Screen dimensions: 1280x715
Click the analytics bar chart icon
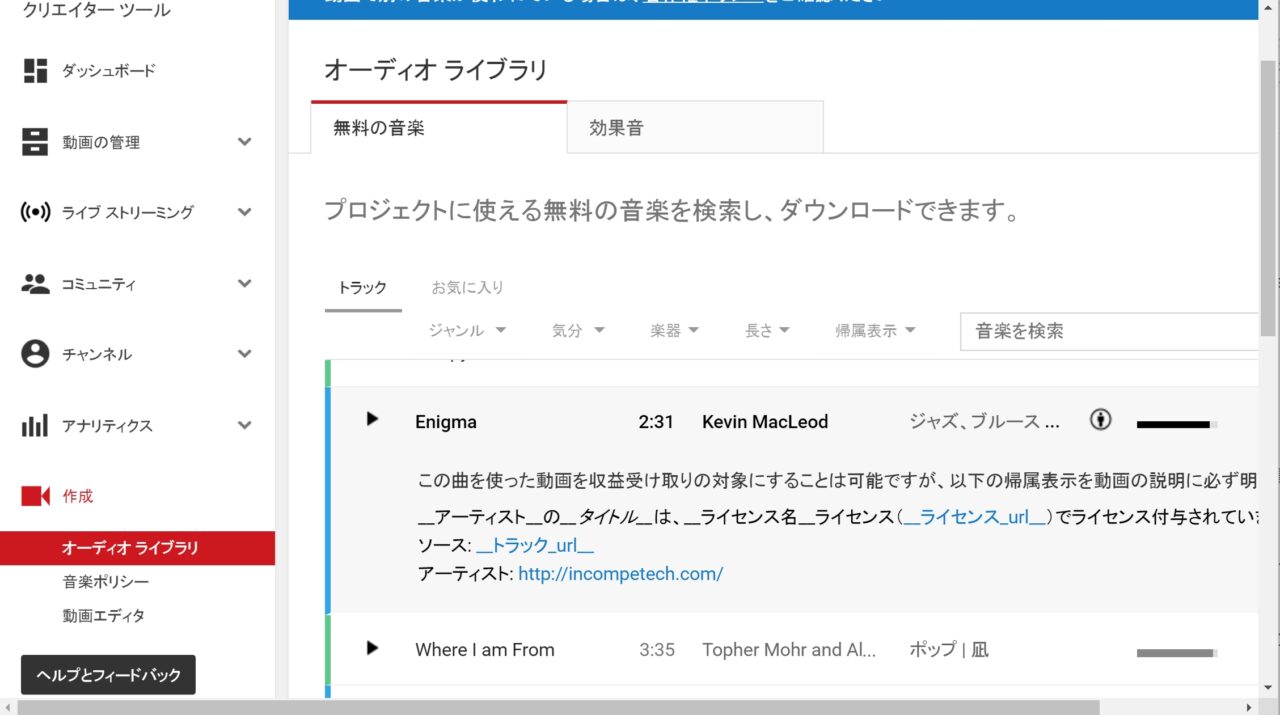pyautogui.click(x=35, y=426)
